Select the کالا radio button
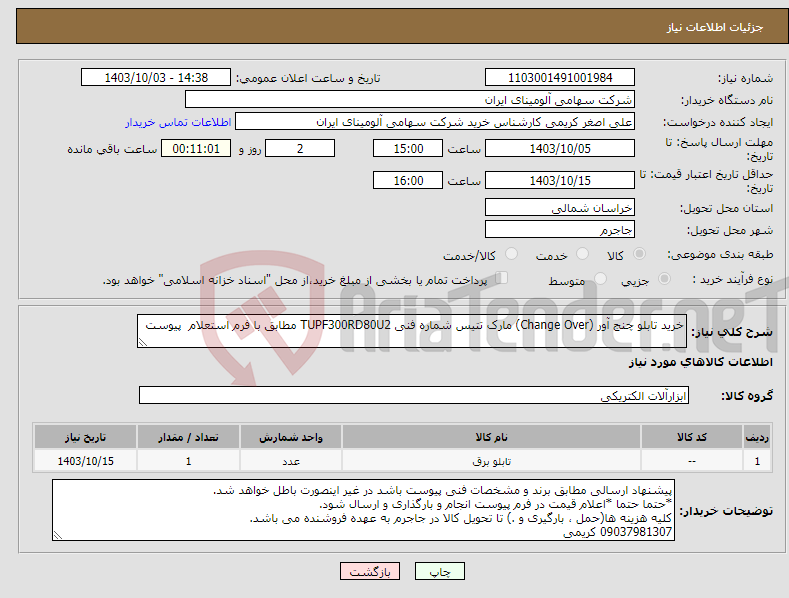The height and width of the screenshot is (598, 789). (639, 254)
